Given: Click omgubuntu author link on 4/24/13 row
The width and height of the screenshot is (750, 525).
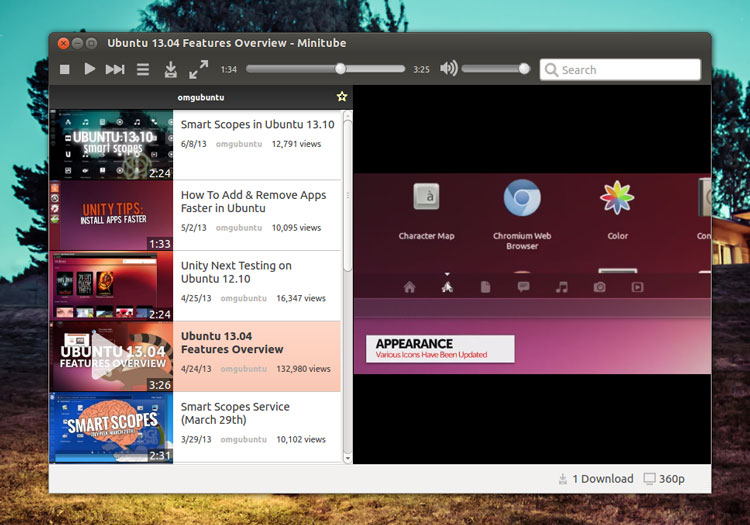Looking at the screenshot, I should 243,369.
